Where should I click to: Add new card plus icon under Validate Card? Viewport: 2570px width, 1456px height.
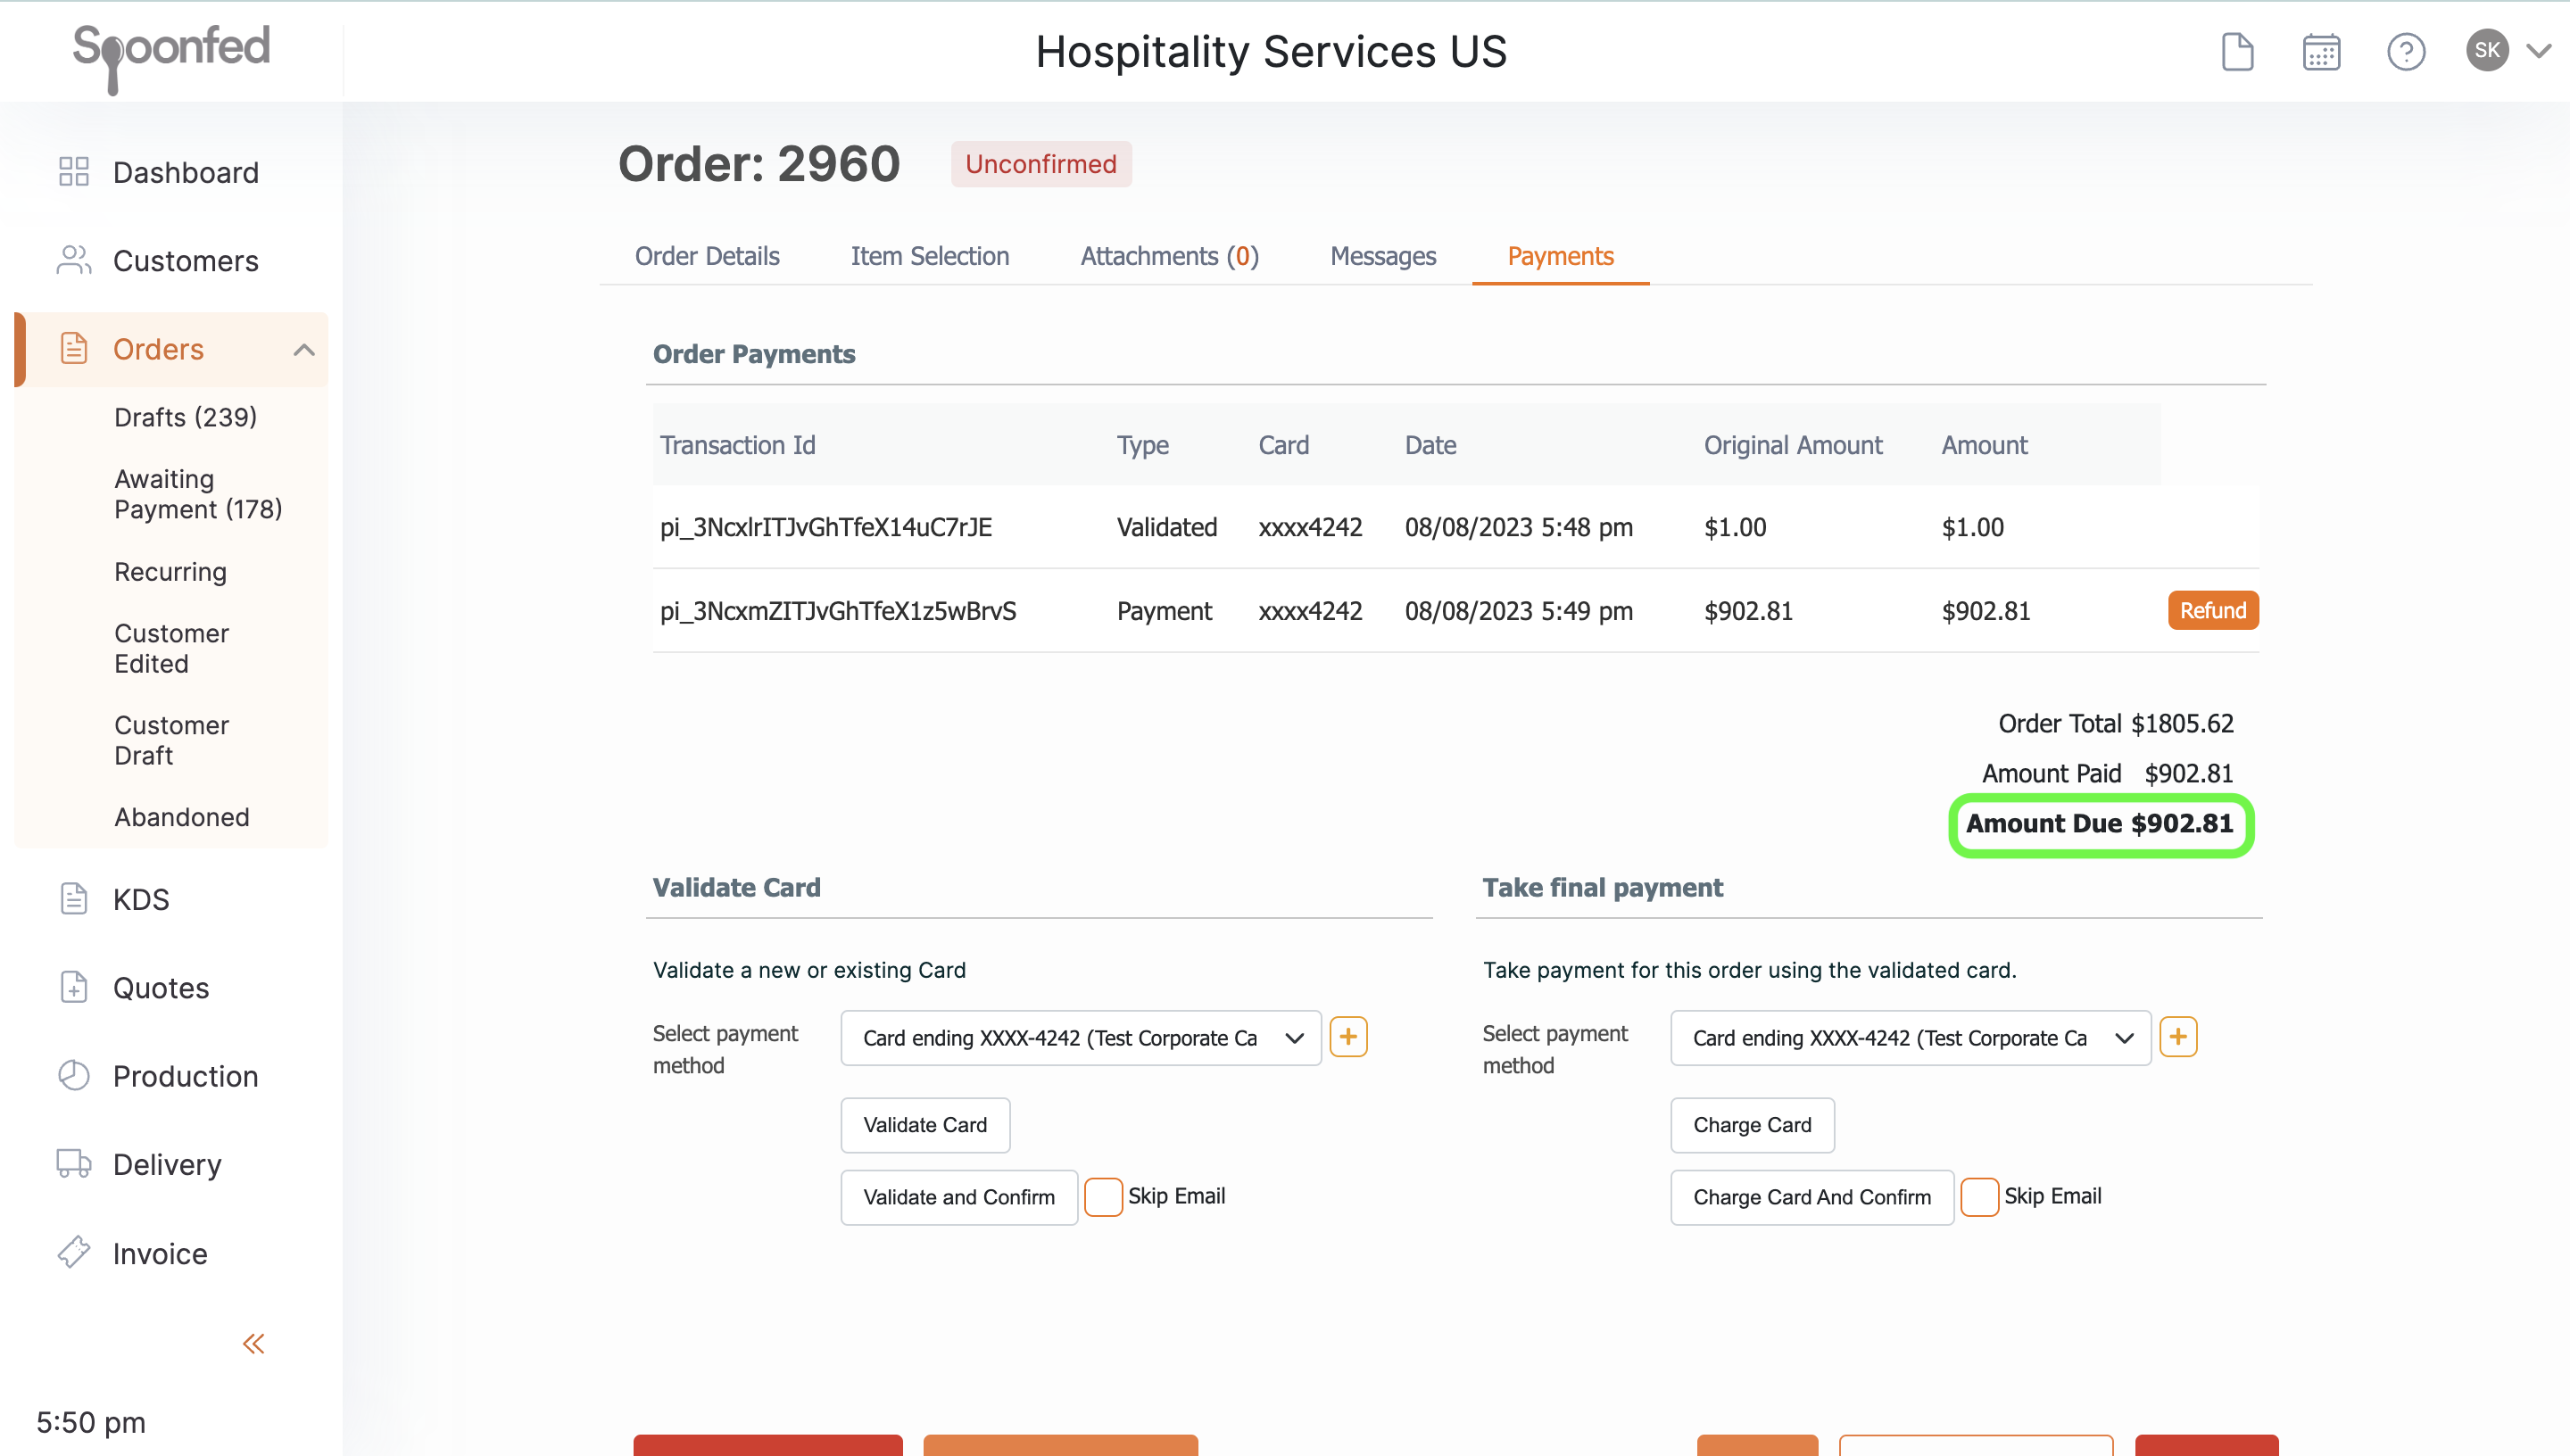(x=1348, y=1037)
